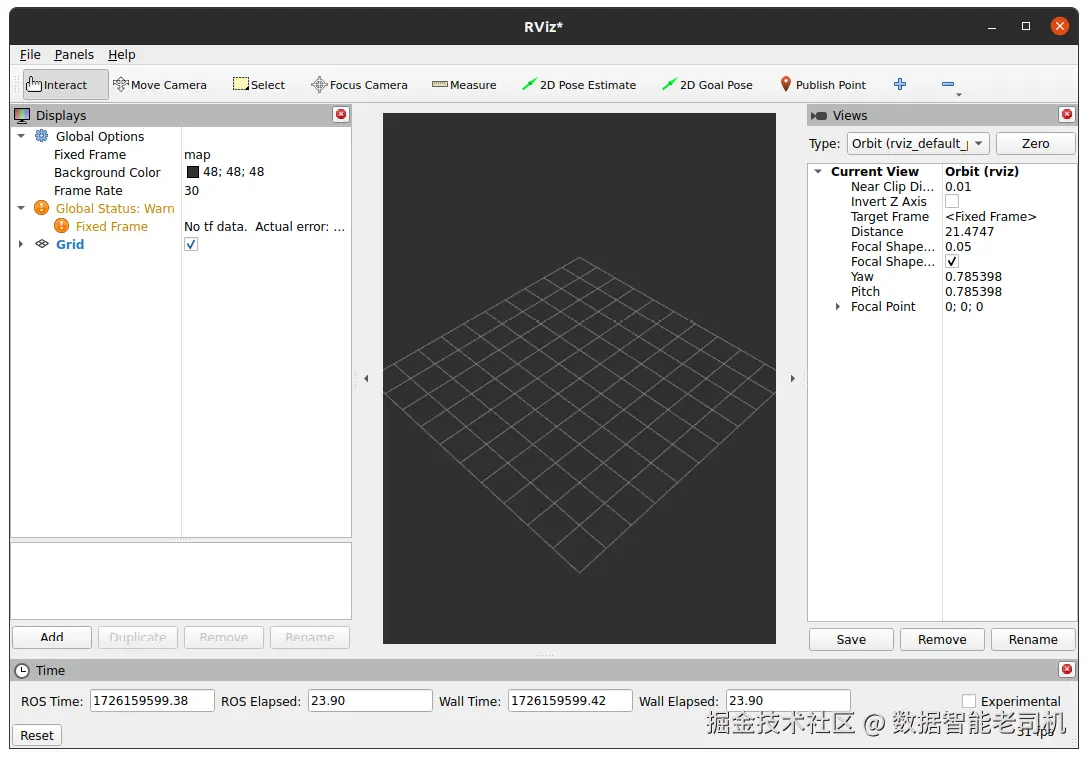Click the Save view button

851,639
